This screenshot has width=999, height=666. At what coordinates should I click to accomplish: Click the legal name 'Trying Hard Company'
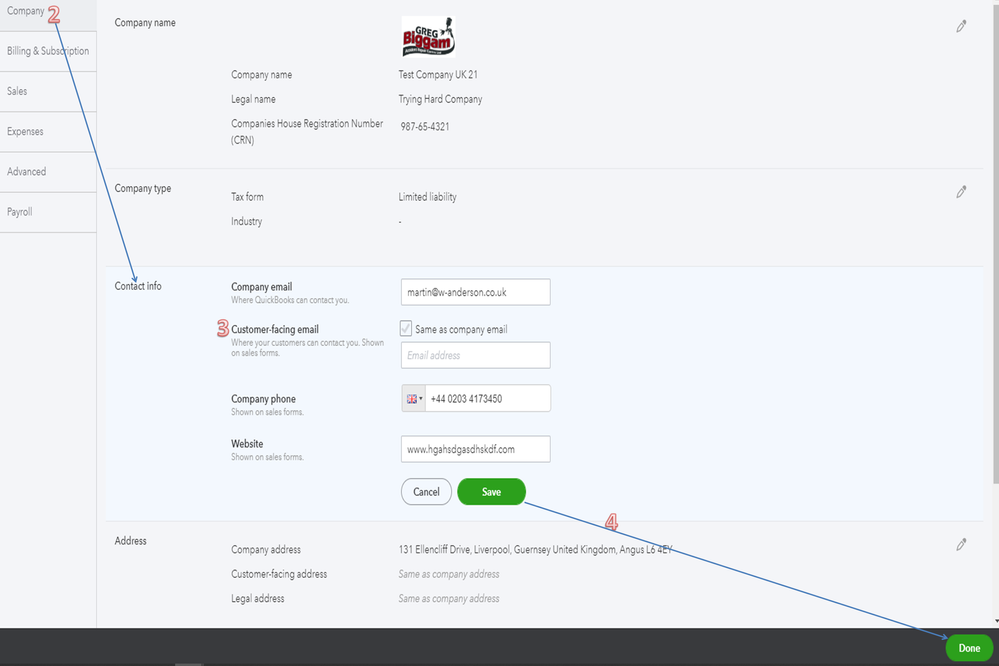[440, 99]
